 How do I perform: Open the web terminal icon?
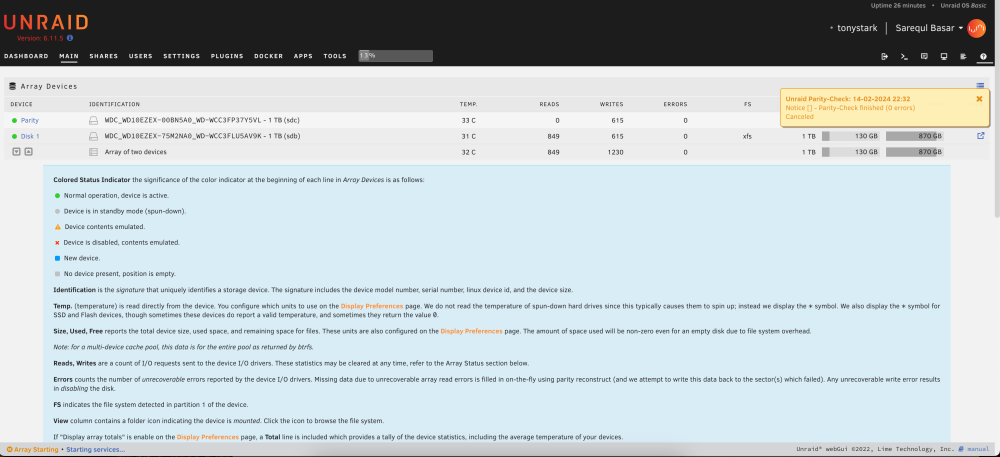(x=904, y=56)
